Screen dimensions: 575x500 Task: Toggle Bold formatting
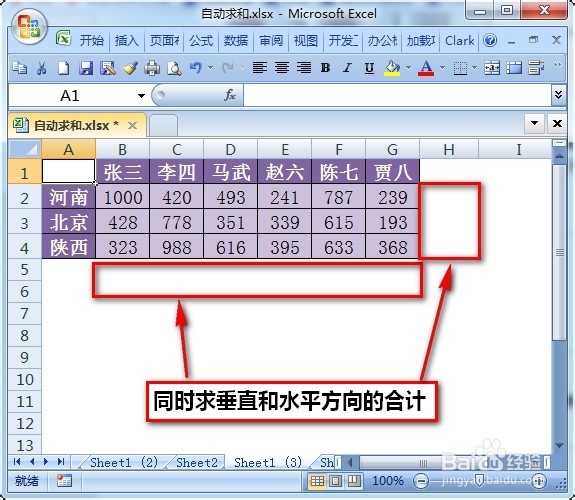click(x=325, y=68)
